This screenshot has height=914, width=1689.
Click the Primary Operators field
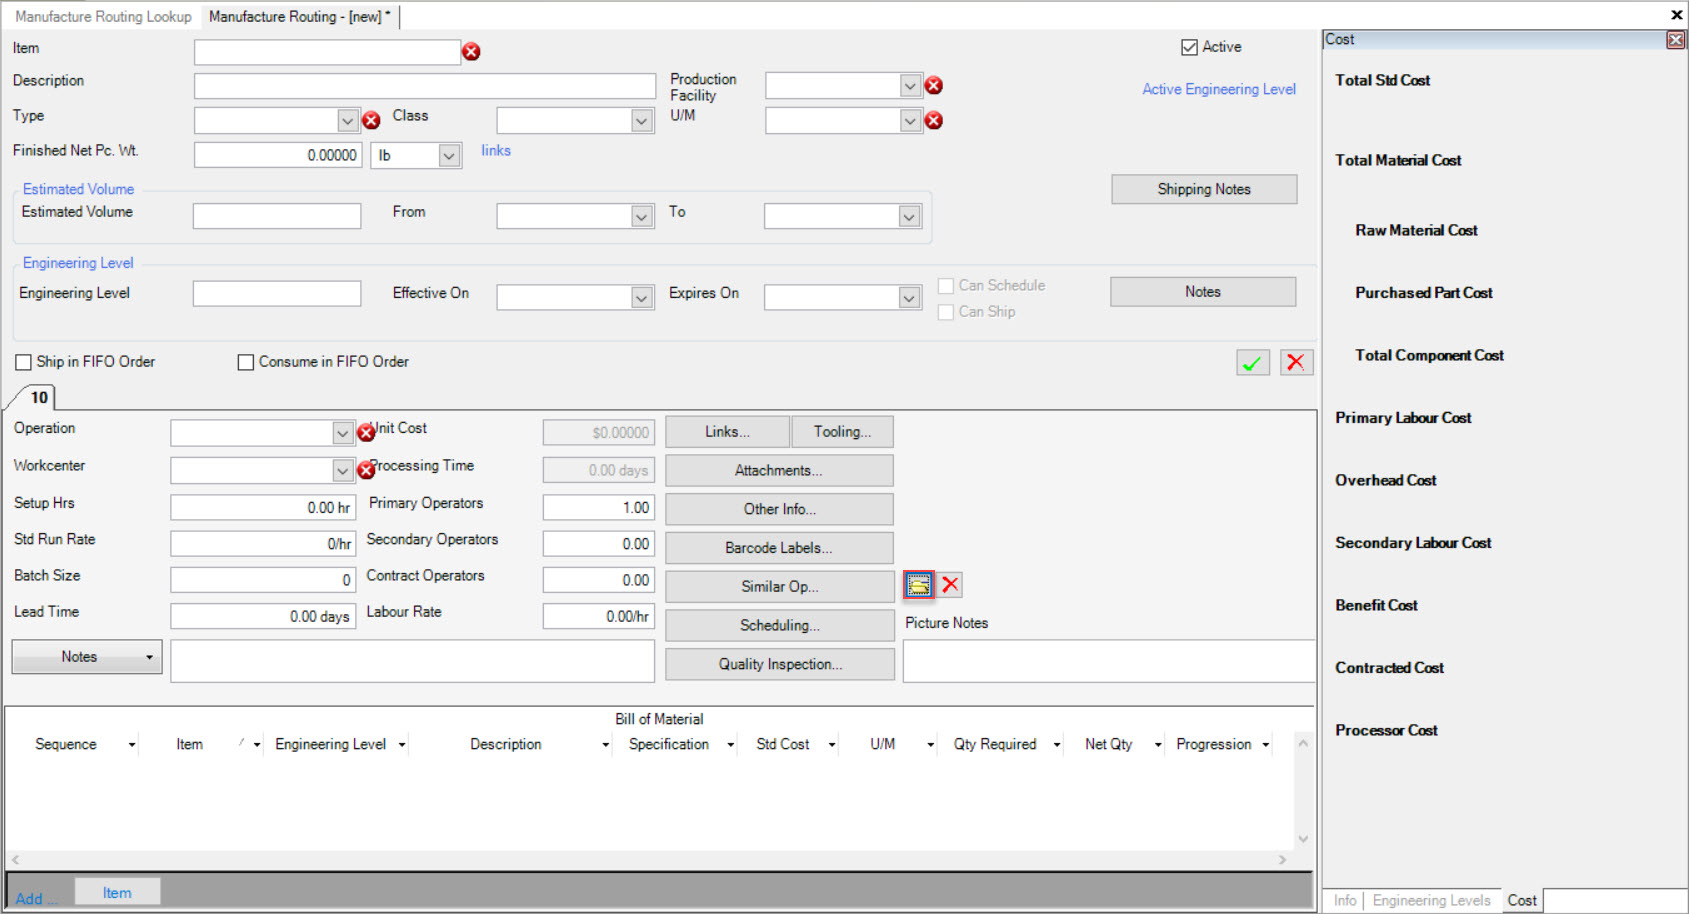599,508
